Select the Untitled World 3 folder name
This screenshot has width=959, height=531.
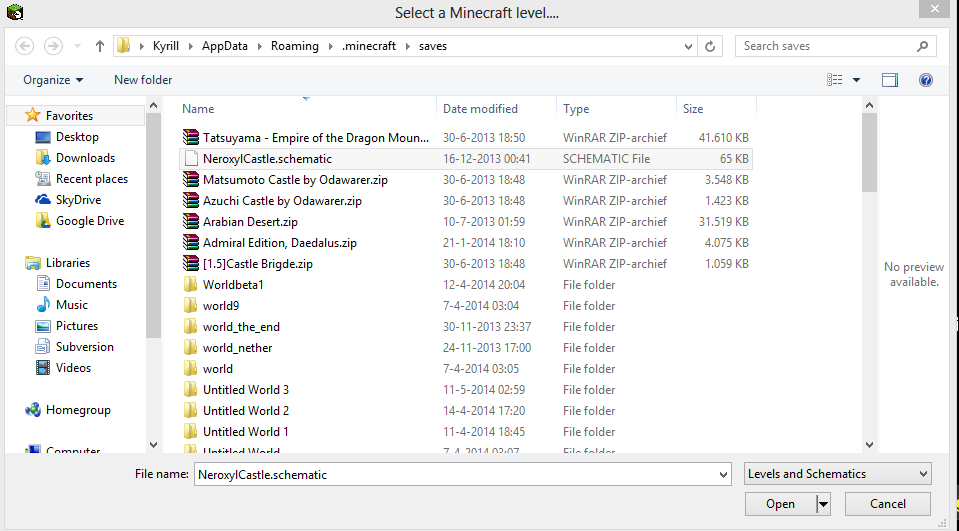246,390
